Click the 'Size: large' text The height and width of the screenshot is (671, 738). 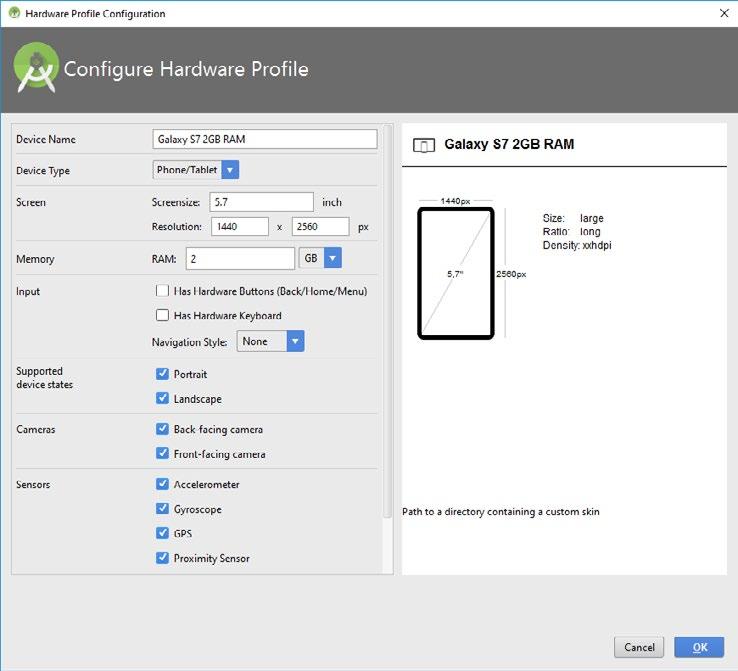click(573, 218)
